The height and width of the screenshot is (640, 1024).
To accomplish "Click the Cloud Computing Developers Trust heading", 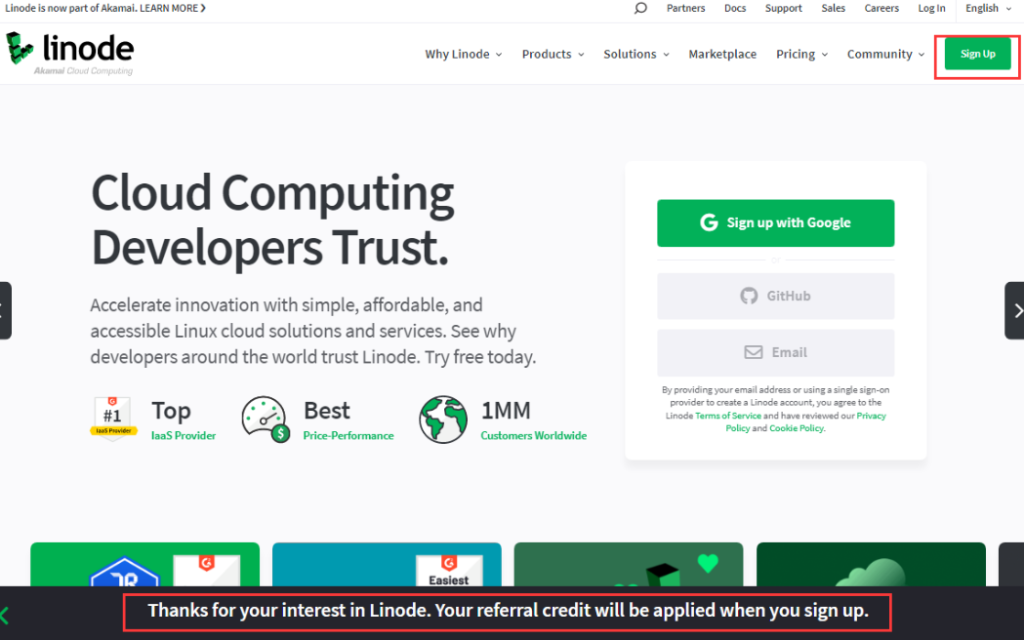I will [272, 220].
